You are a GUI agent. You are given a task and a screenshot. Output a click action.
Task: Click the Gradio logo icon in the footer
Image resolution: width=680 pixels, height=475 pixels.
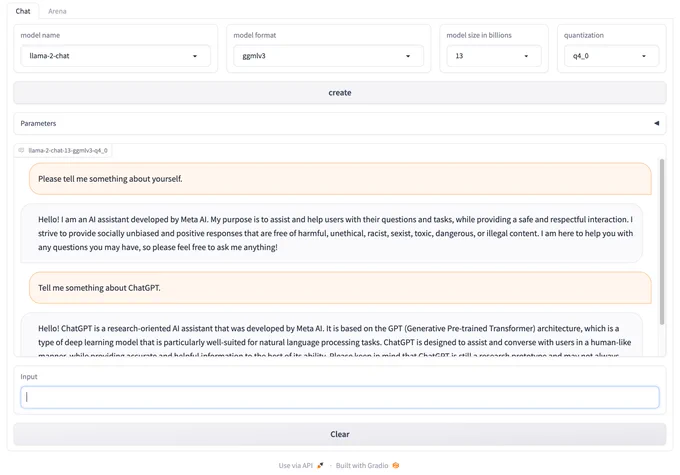pos(396,465)
